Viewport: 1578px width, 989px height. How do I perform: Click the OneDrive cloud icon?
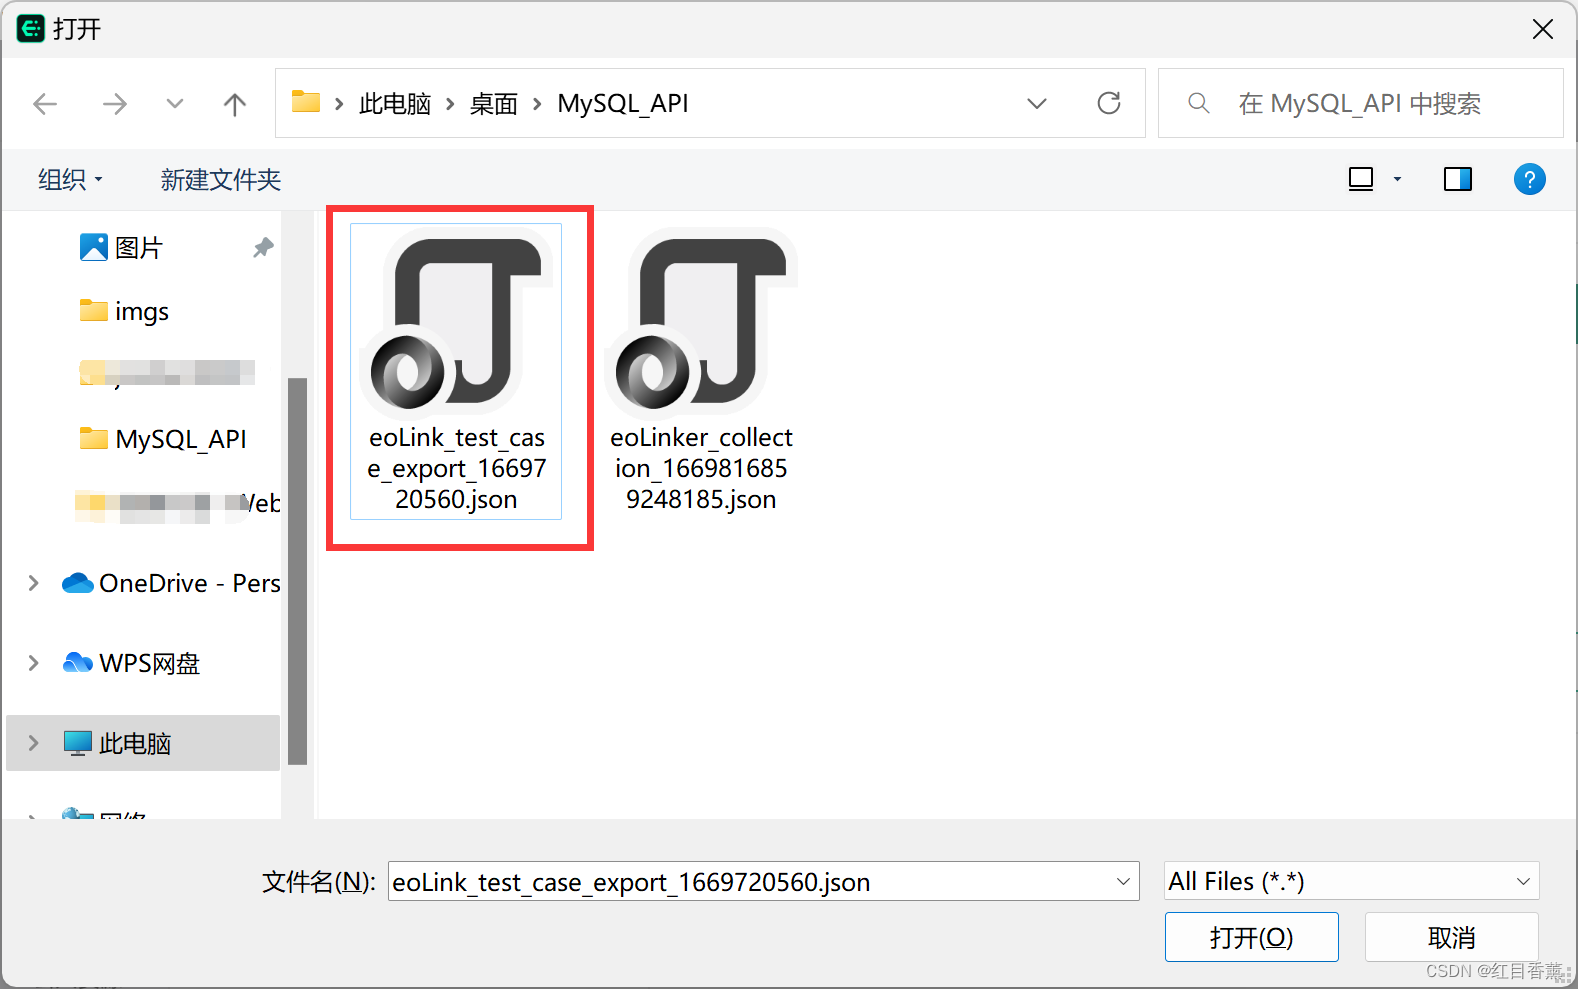[x=77, y=583]
